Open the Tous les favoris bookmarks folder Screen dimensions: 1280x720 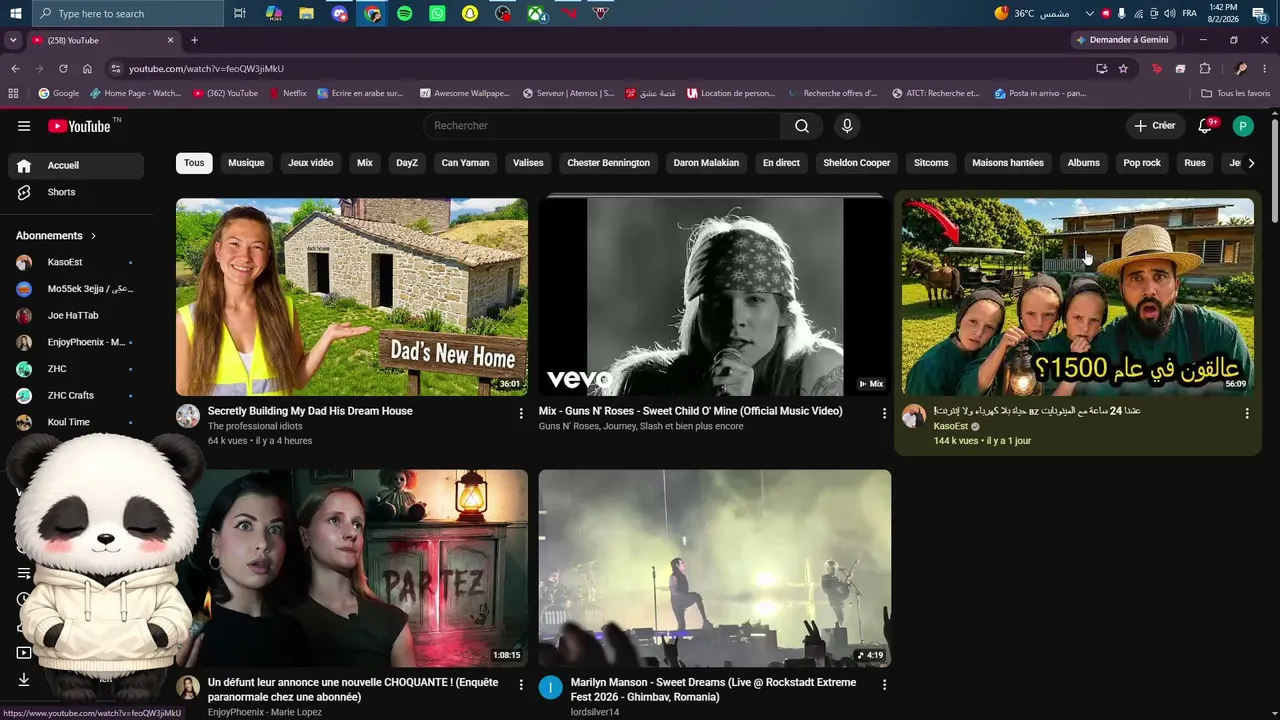[x=1236, y=93]
